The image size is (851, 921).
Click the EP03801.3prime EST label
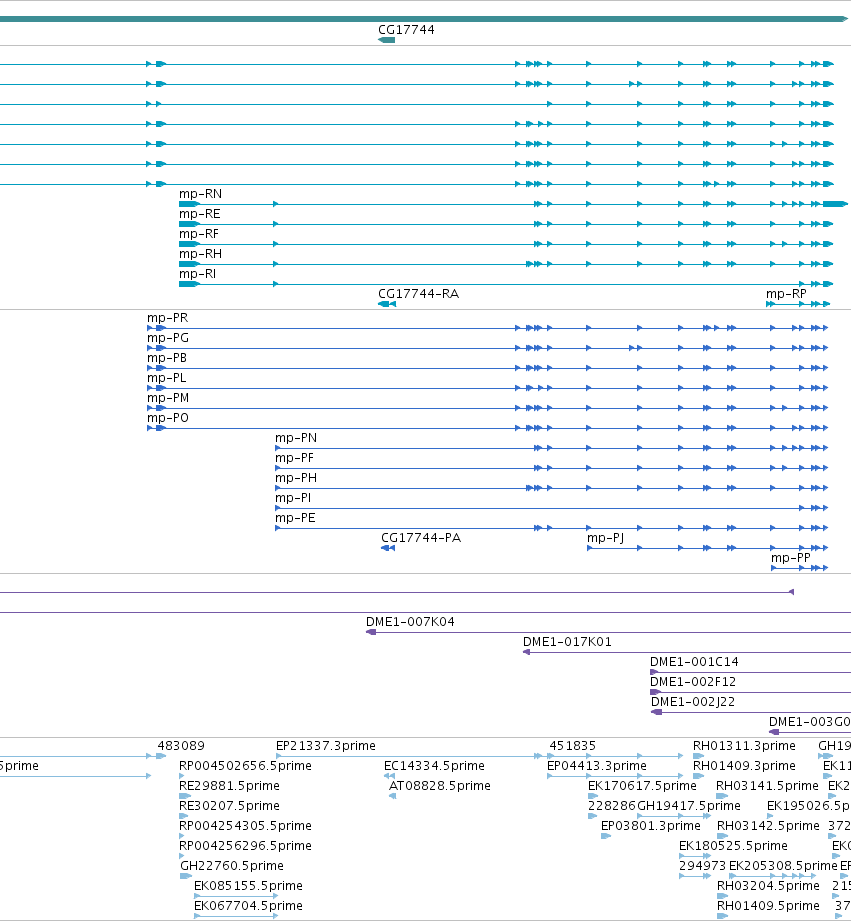651,825
